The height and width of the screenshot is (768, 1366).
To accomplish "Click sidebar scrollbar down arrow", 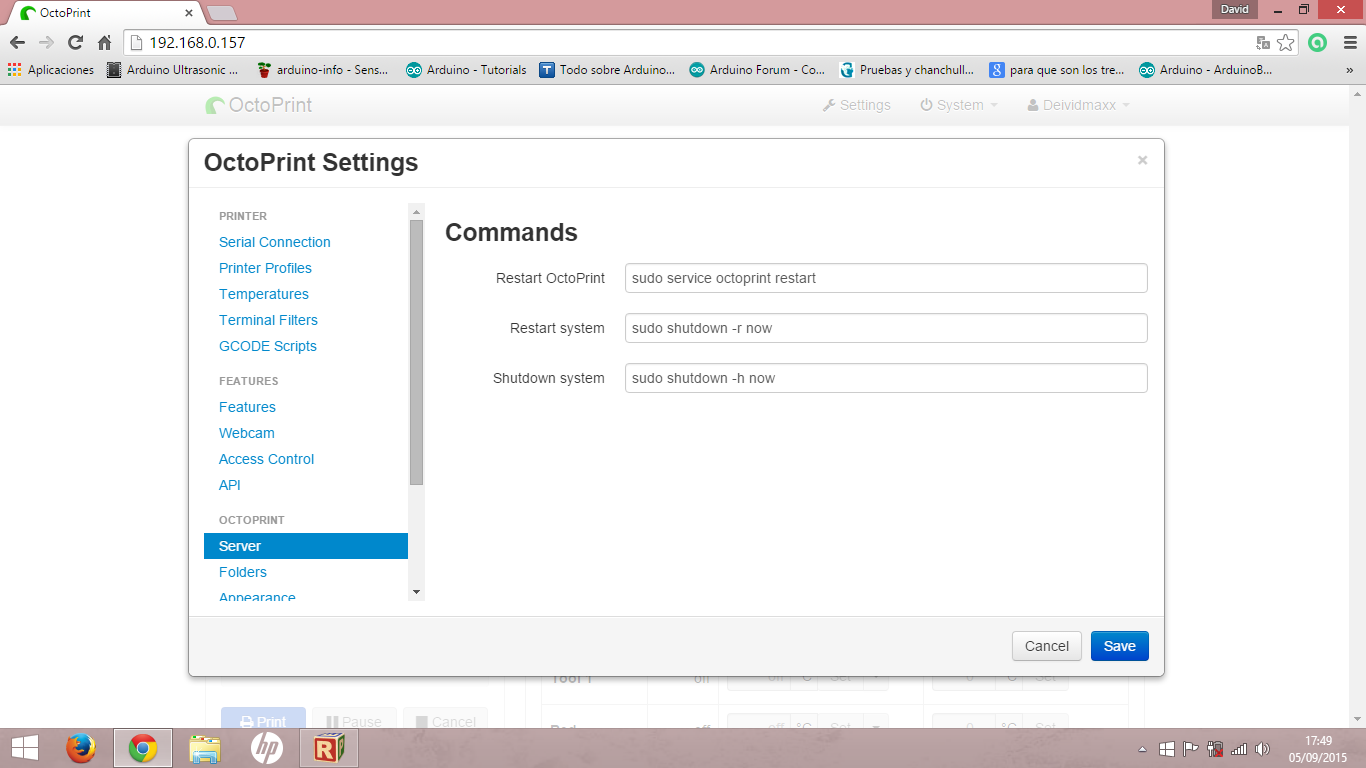I will (417, 592).
